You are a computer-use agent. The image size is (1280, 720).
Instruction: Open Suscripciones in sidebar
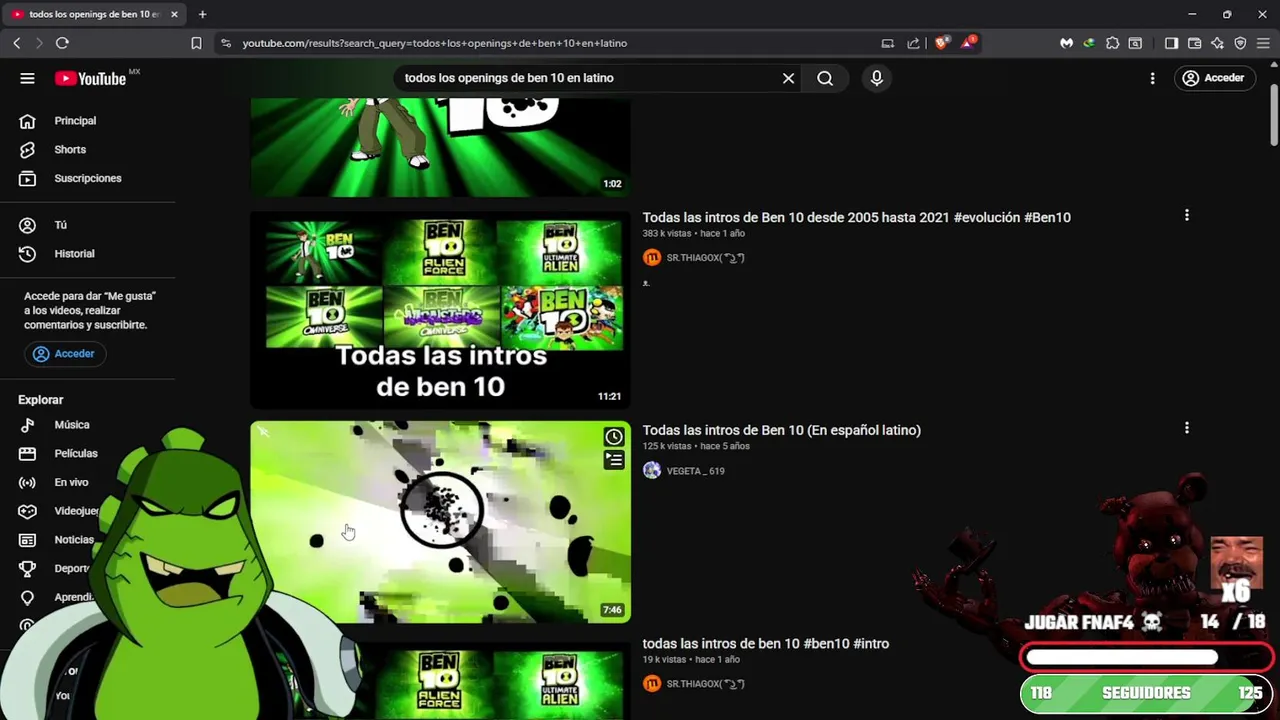[x=88, y=178]
